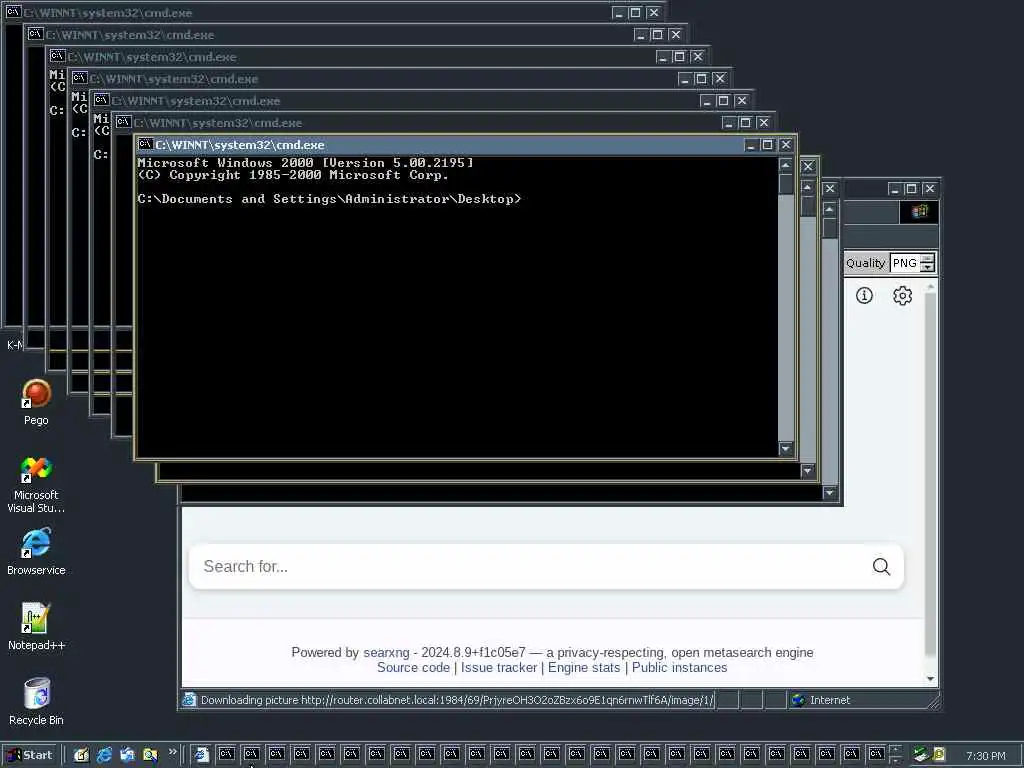Click the yellow system tray icon

939,755
